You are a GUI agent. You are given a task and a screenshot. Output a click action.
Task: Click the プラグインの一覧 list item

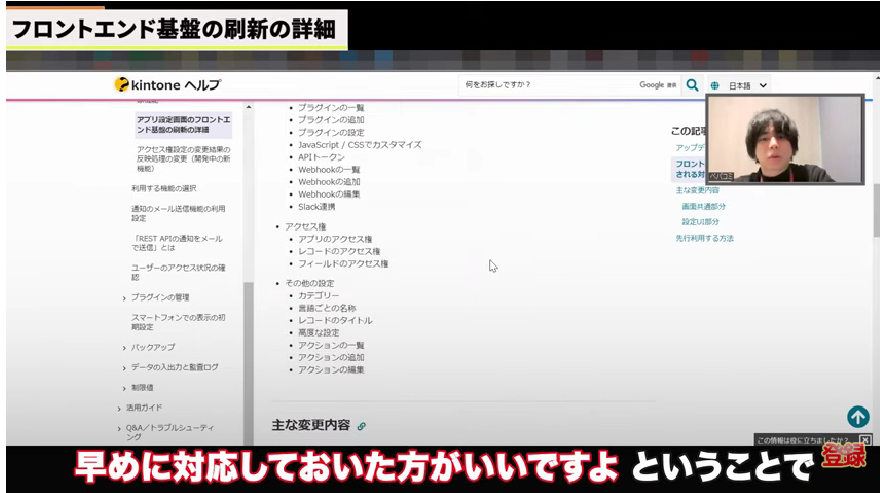coord(331,108)
